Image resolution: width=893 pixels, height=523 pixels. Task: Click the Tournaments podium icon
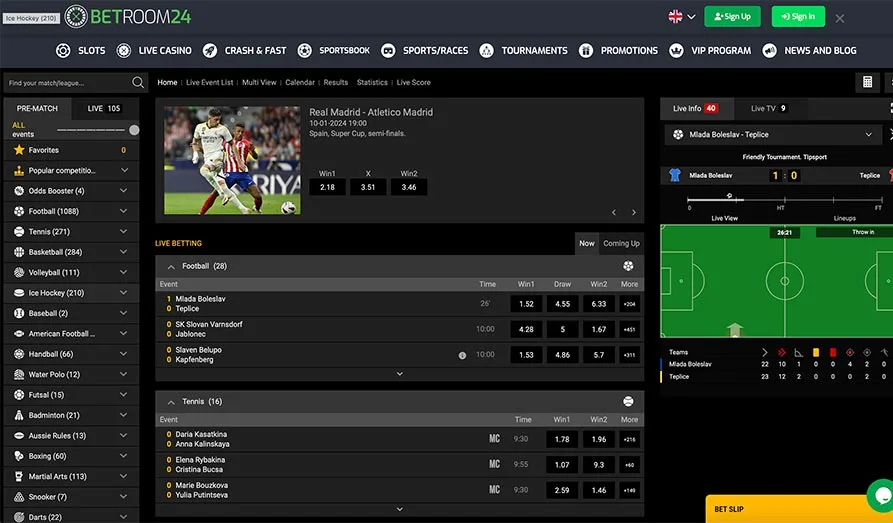[486, 51]
